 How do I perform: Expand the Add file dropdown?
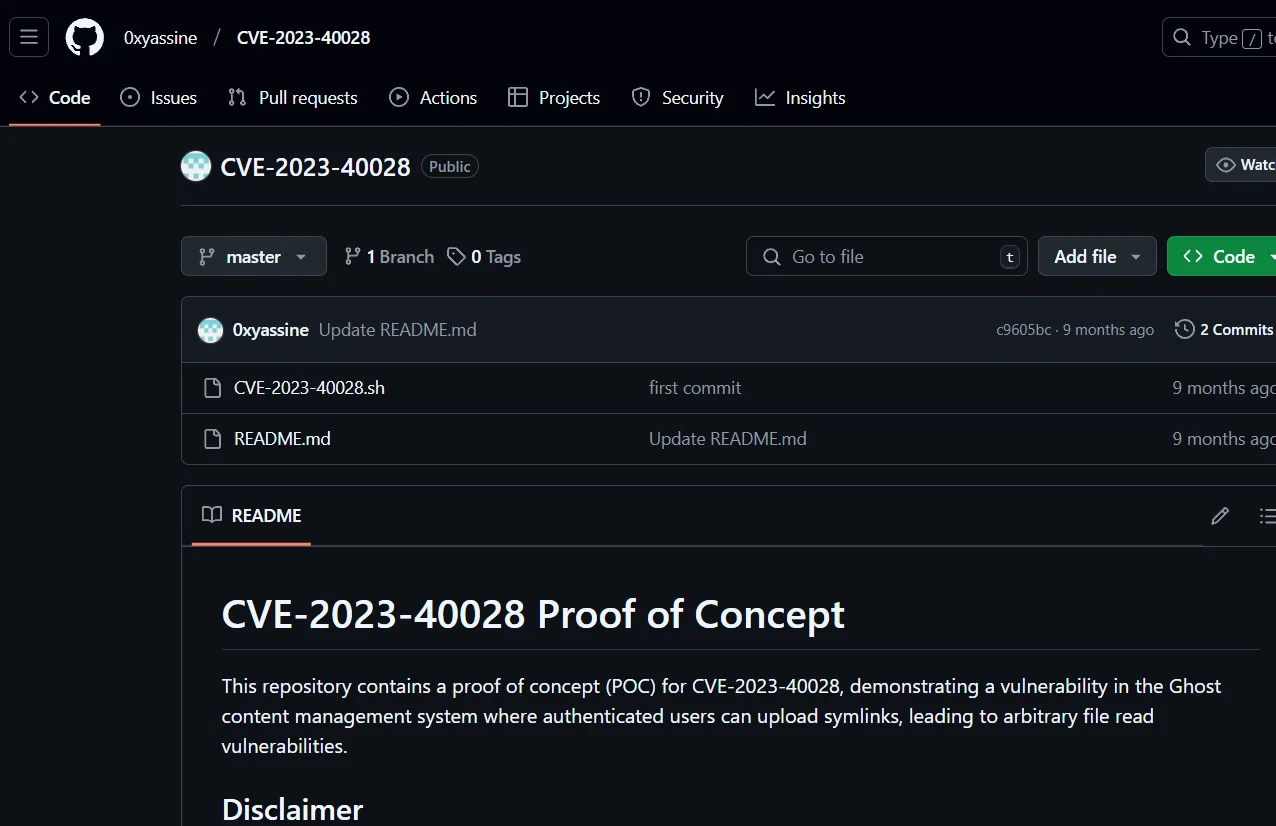point(1097,256)
